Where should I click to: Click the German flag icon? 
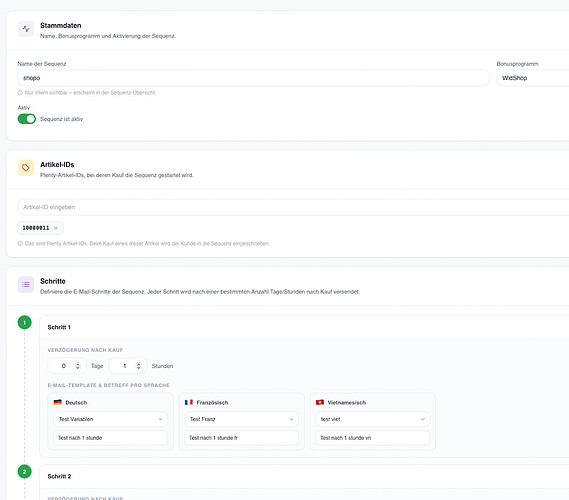58,402
